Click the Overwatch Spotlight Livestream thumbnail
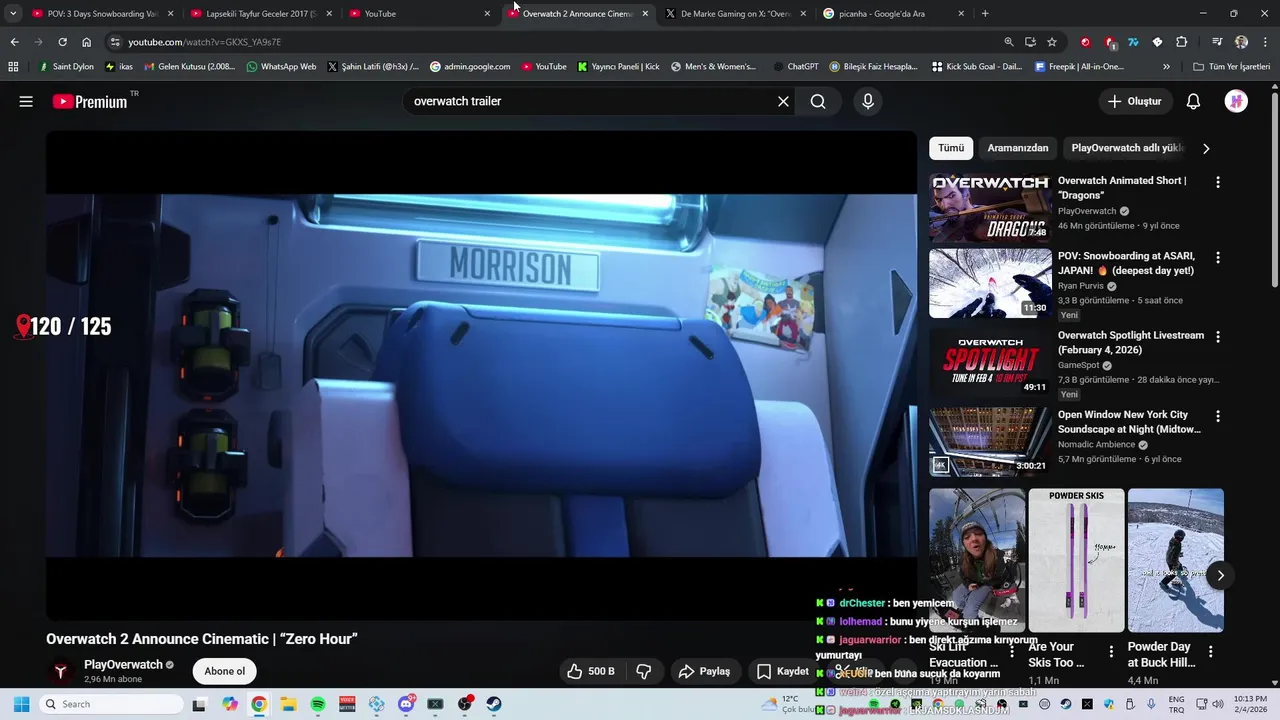Viewport: 1280px width, 720px height. 990,362
